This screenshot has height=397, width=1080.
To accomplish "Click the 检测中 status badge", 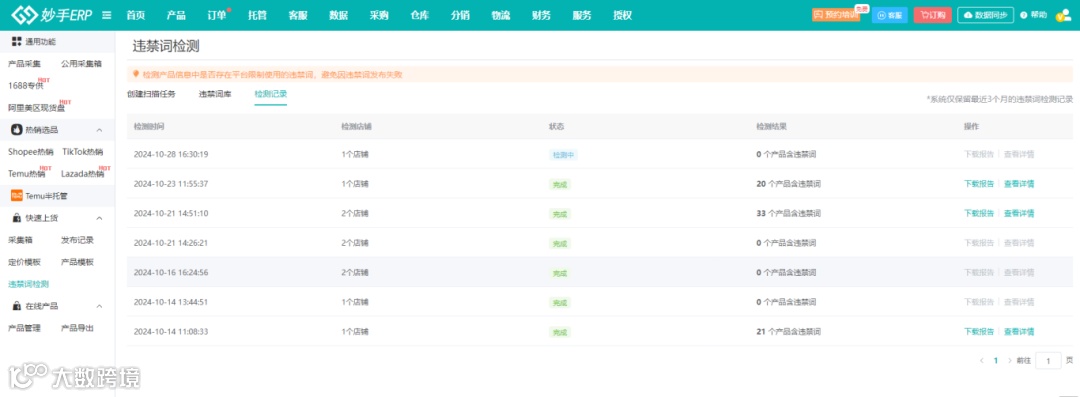I will 563,155.
